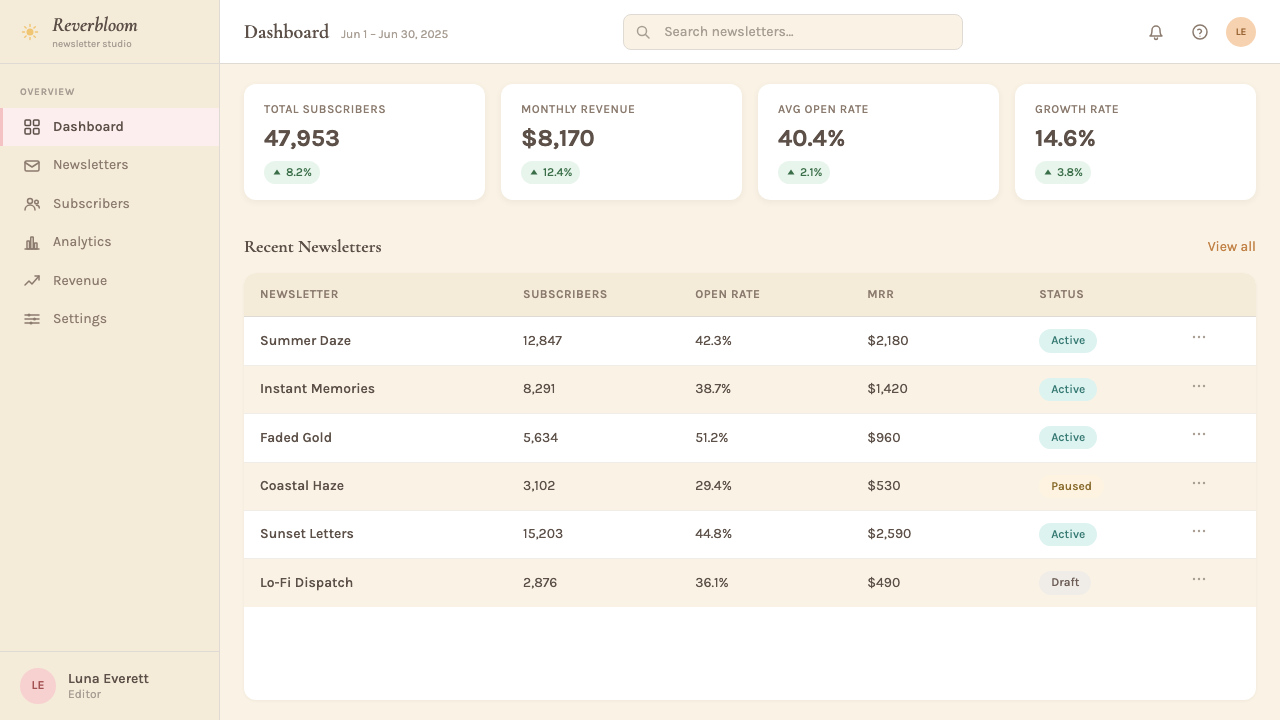This screenshot has height=720, width=1280.
Task: Click the View all link
Action: point(1231,247)
